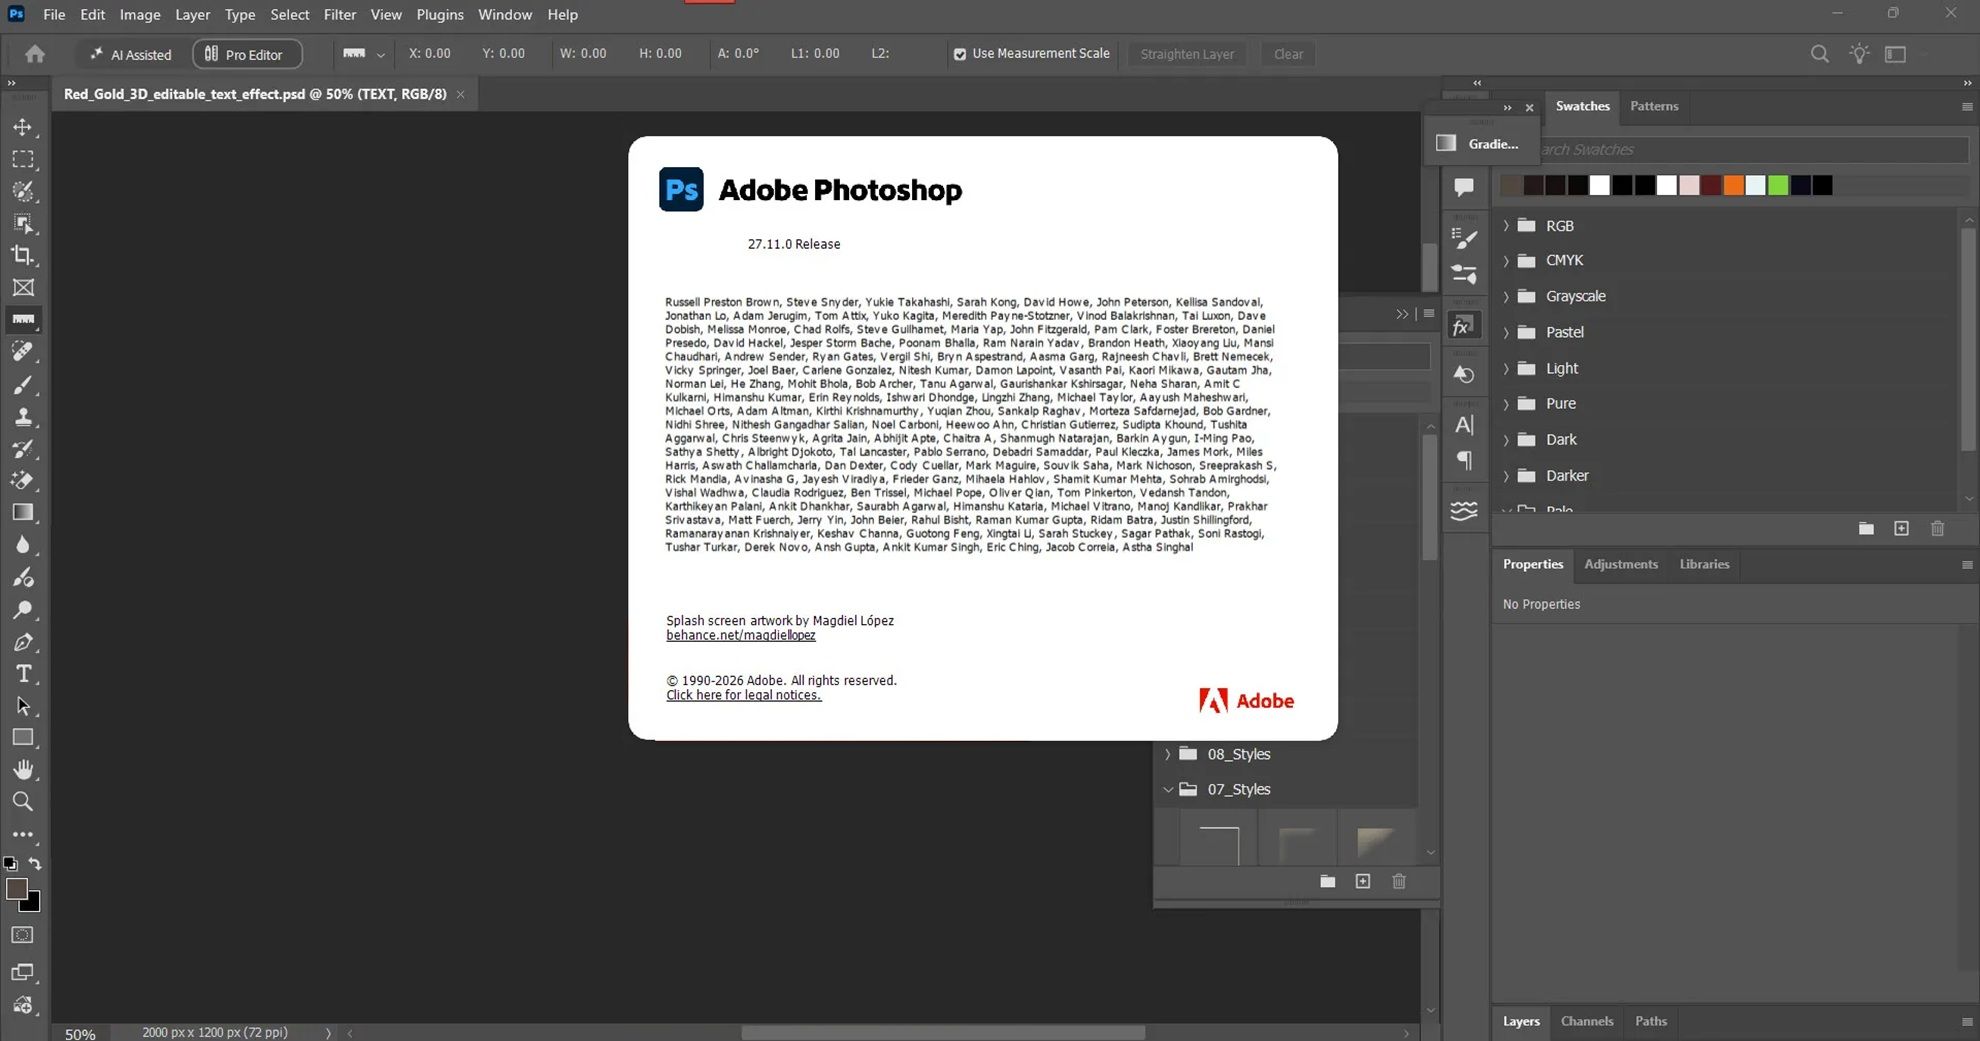Expand the RGB swatch group

(1506, 226)
